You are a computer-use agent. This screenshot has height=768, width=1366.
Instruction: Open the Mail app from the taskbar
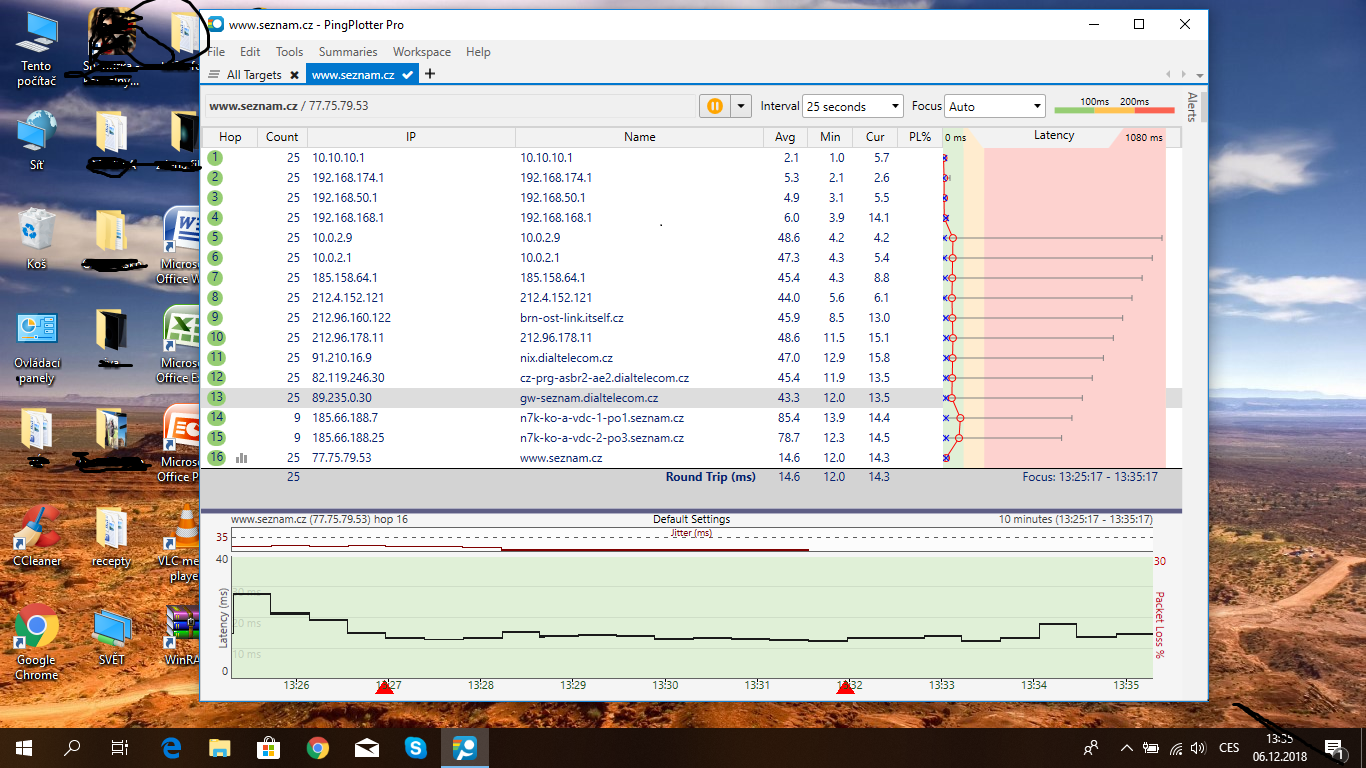(x=366, y=748)
